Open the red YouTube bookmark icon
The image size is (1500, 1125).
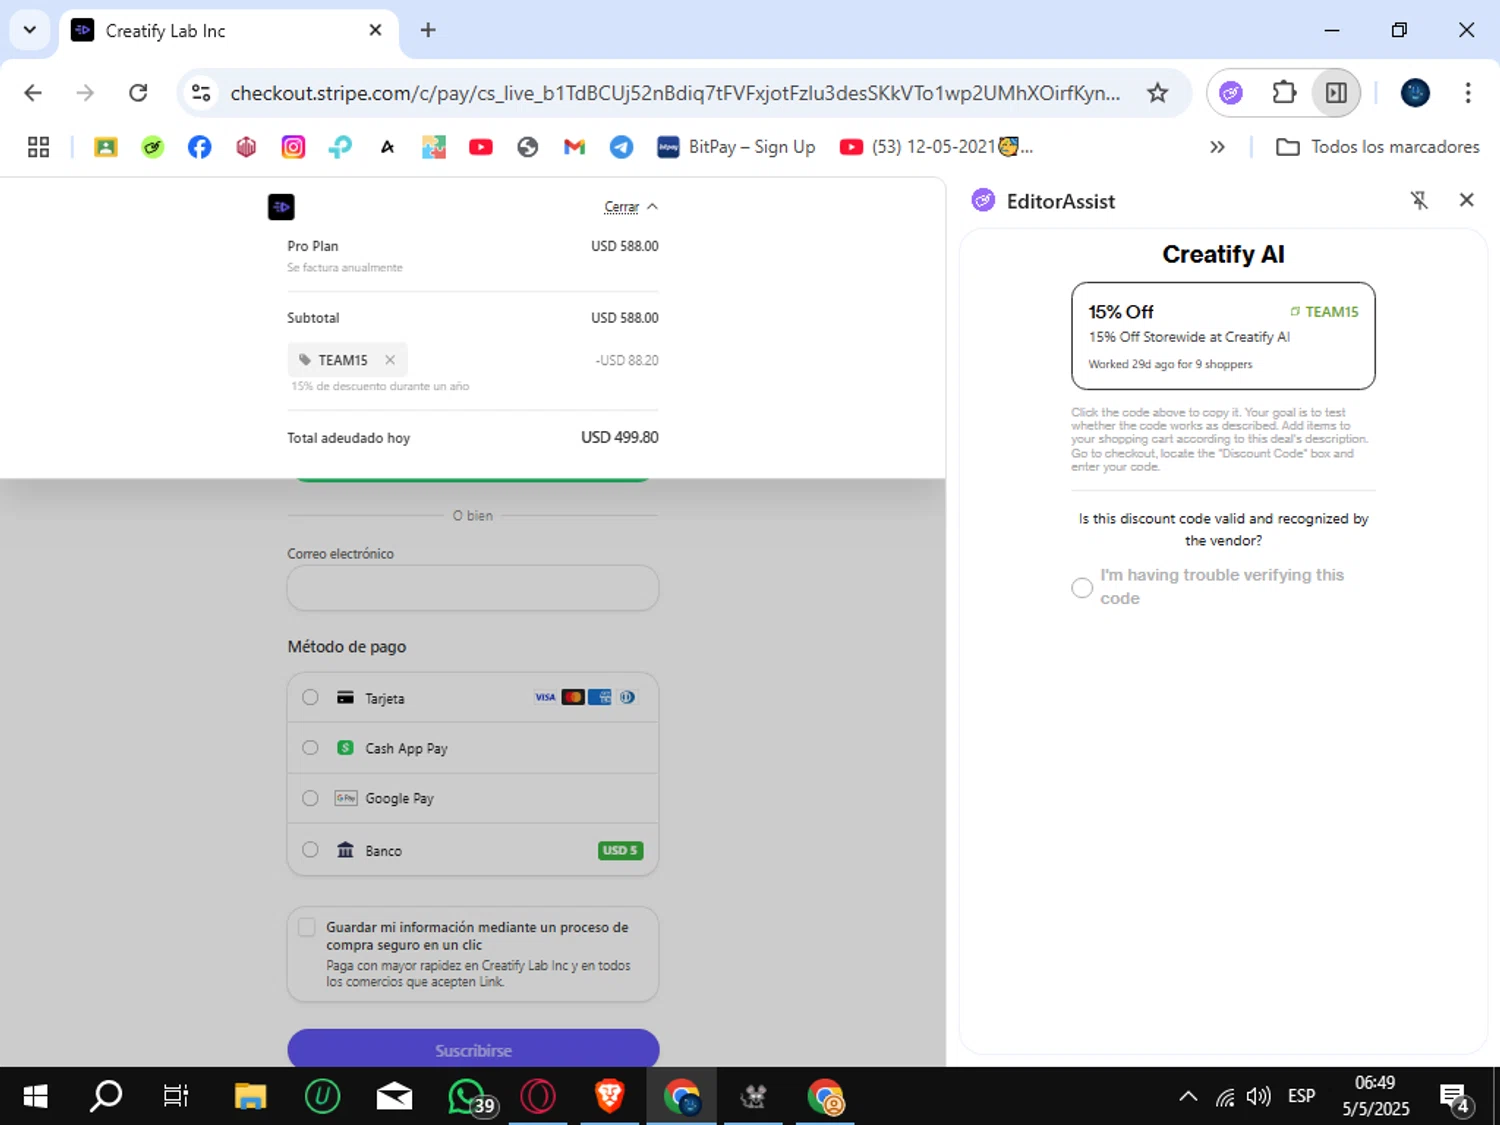[x=481, y=147]
